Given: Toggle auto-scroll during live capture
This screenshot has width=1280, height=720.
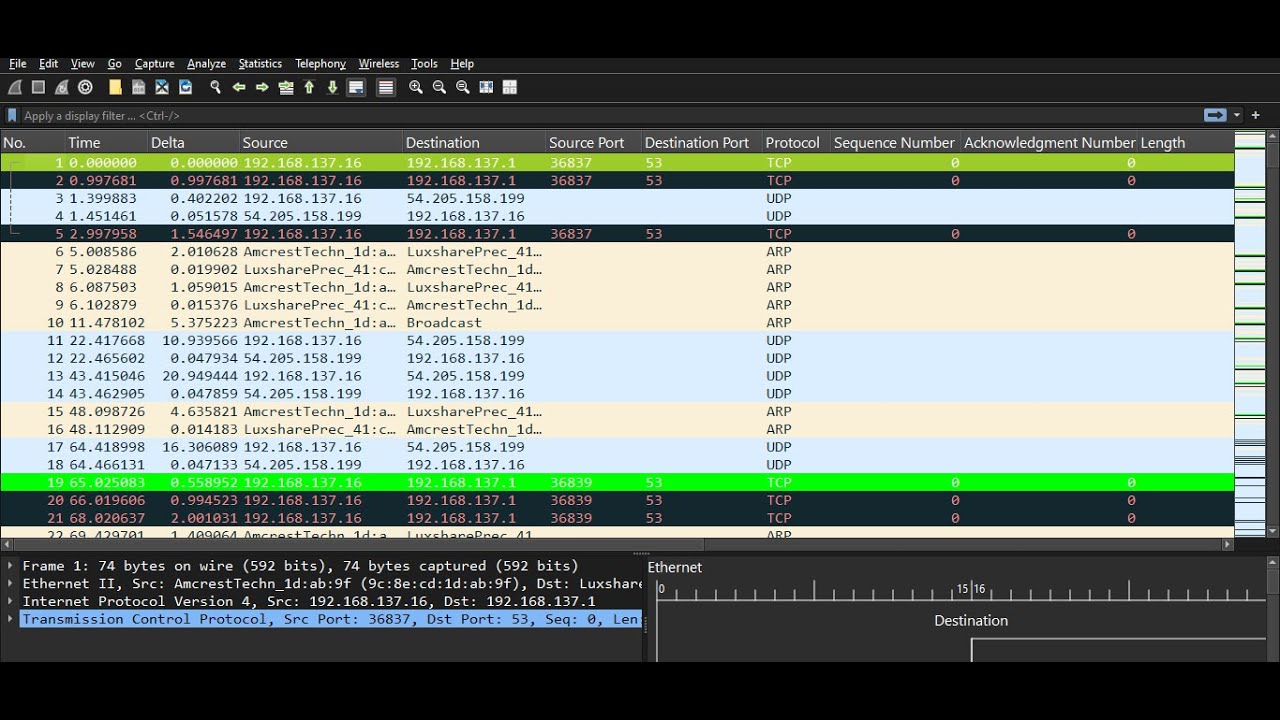Looking at the screenshot, I should point(356,88).
